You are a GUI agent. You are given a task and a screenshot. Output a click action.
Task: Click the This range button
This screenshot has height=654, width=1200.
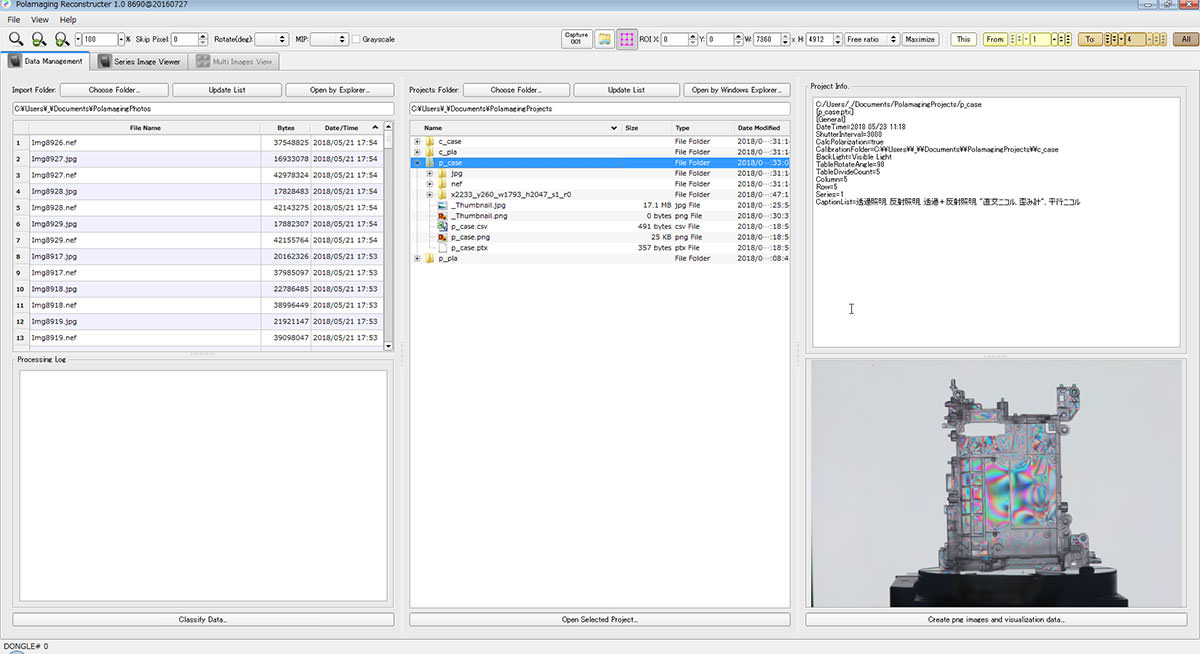[x=963, y=39]
